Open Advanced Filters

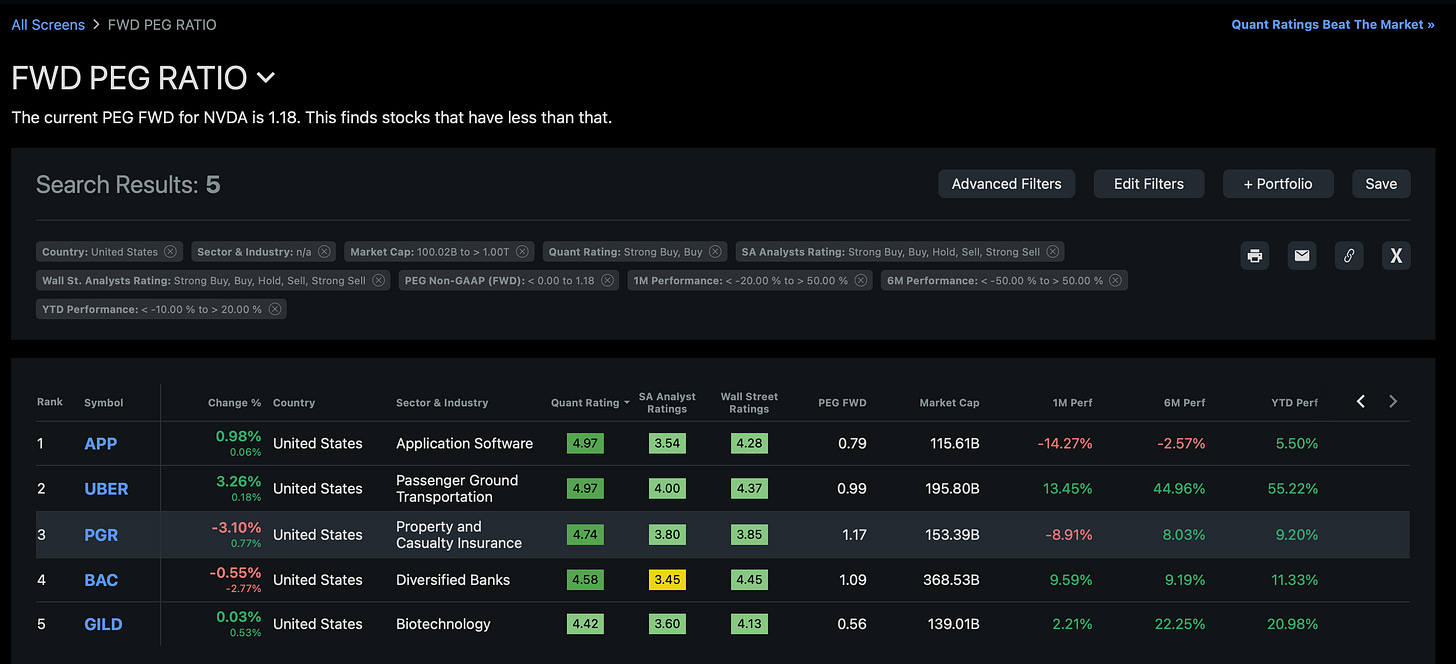[1007, 184]
